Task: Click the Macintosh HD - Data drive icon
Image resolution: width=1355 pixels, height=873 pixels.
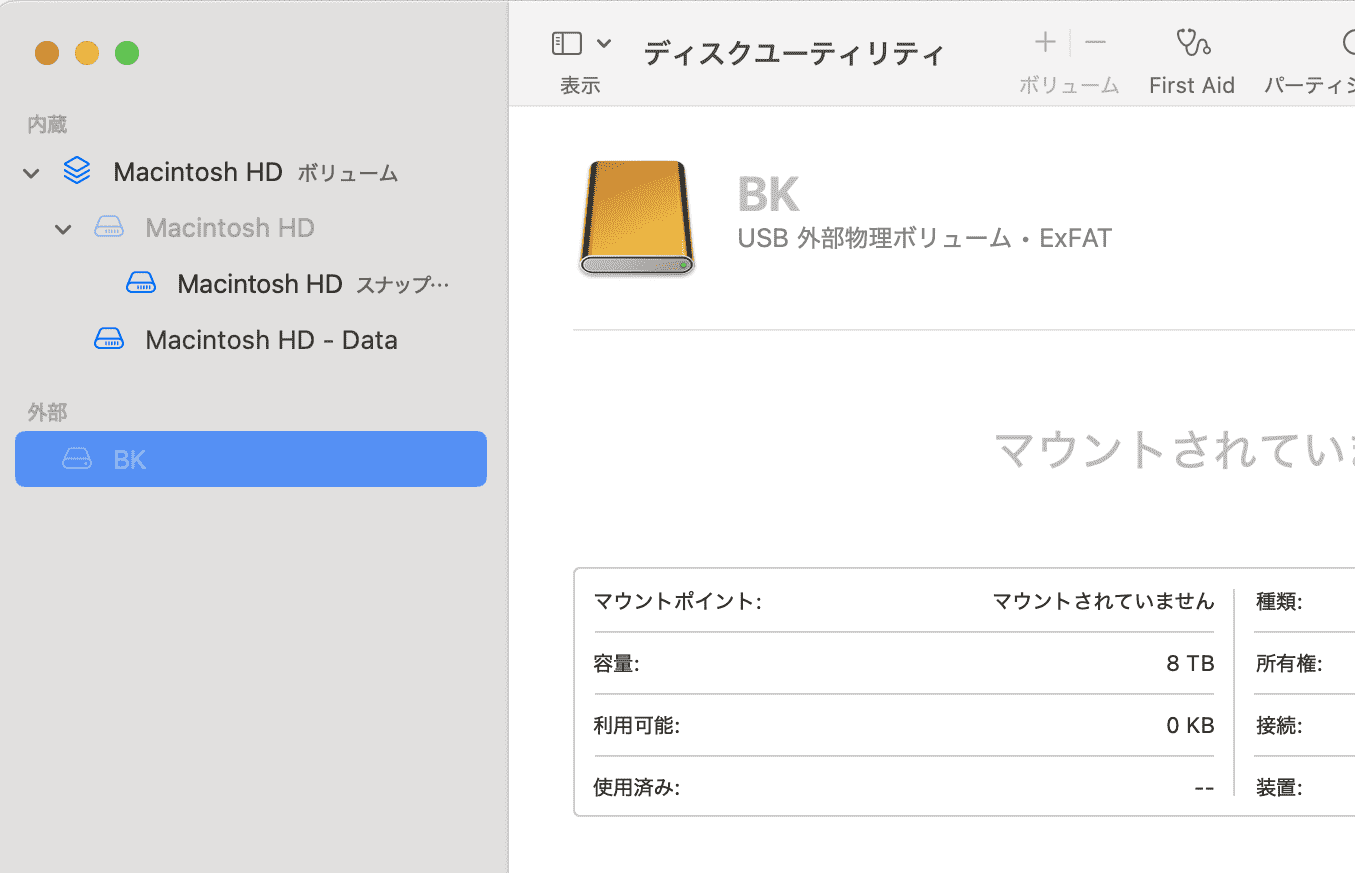Action: [x=109, y=340]
